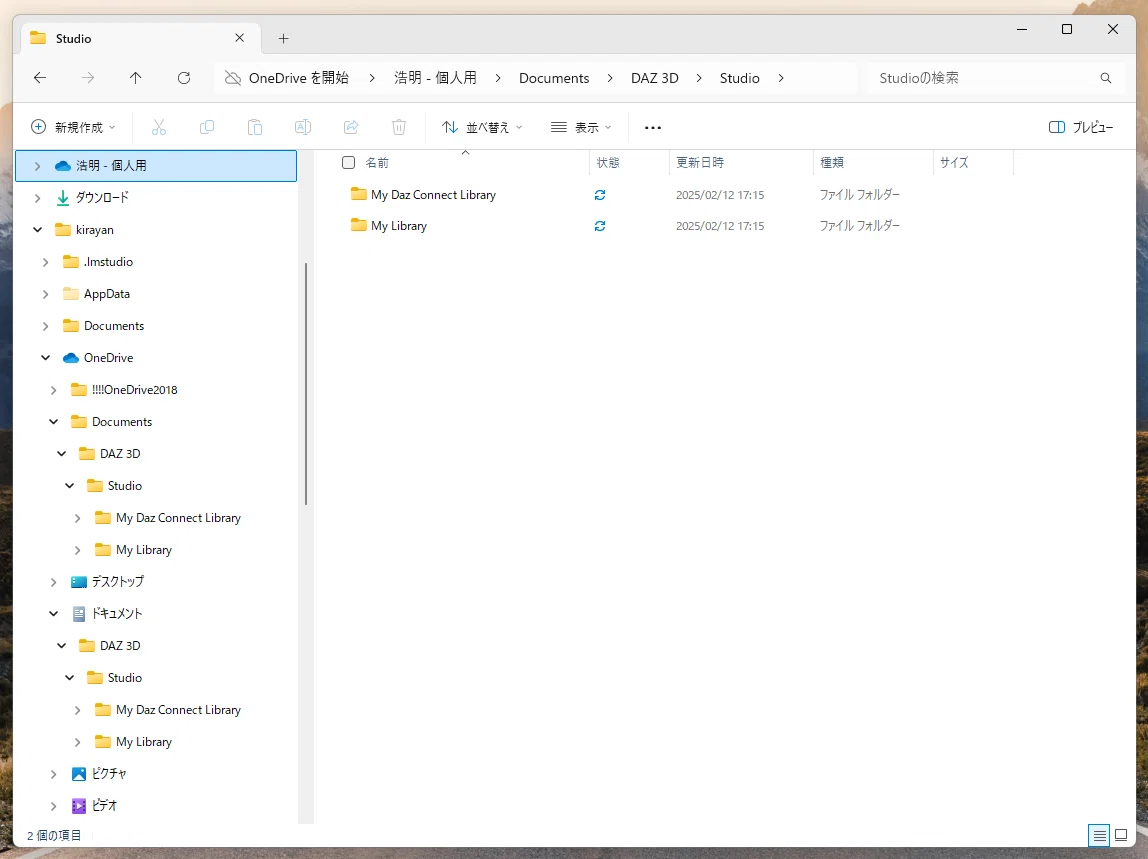Image resolution: width=1148 pixels, height=859 pixels.
Task: Toggle the select-all checkbox in header
Action: 348,163
